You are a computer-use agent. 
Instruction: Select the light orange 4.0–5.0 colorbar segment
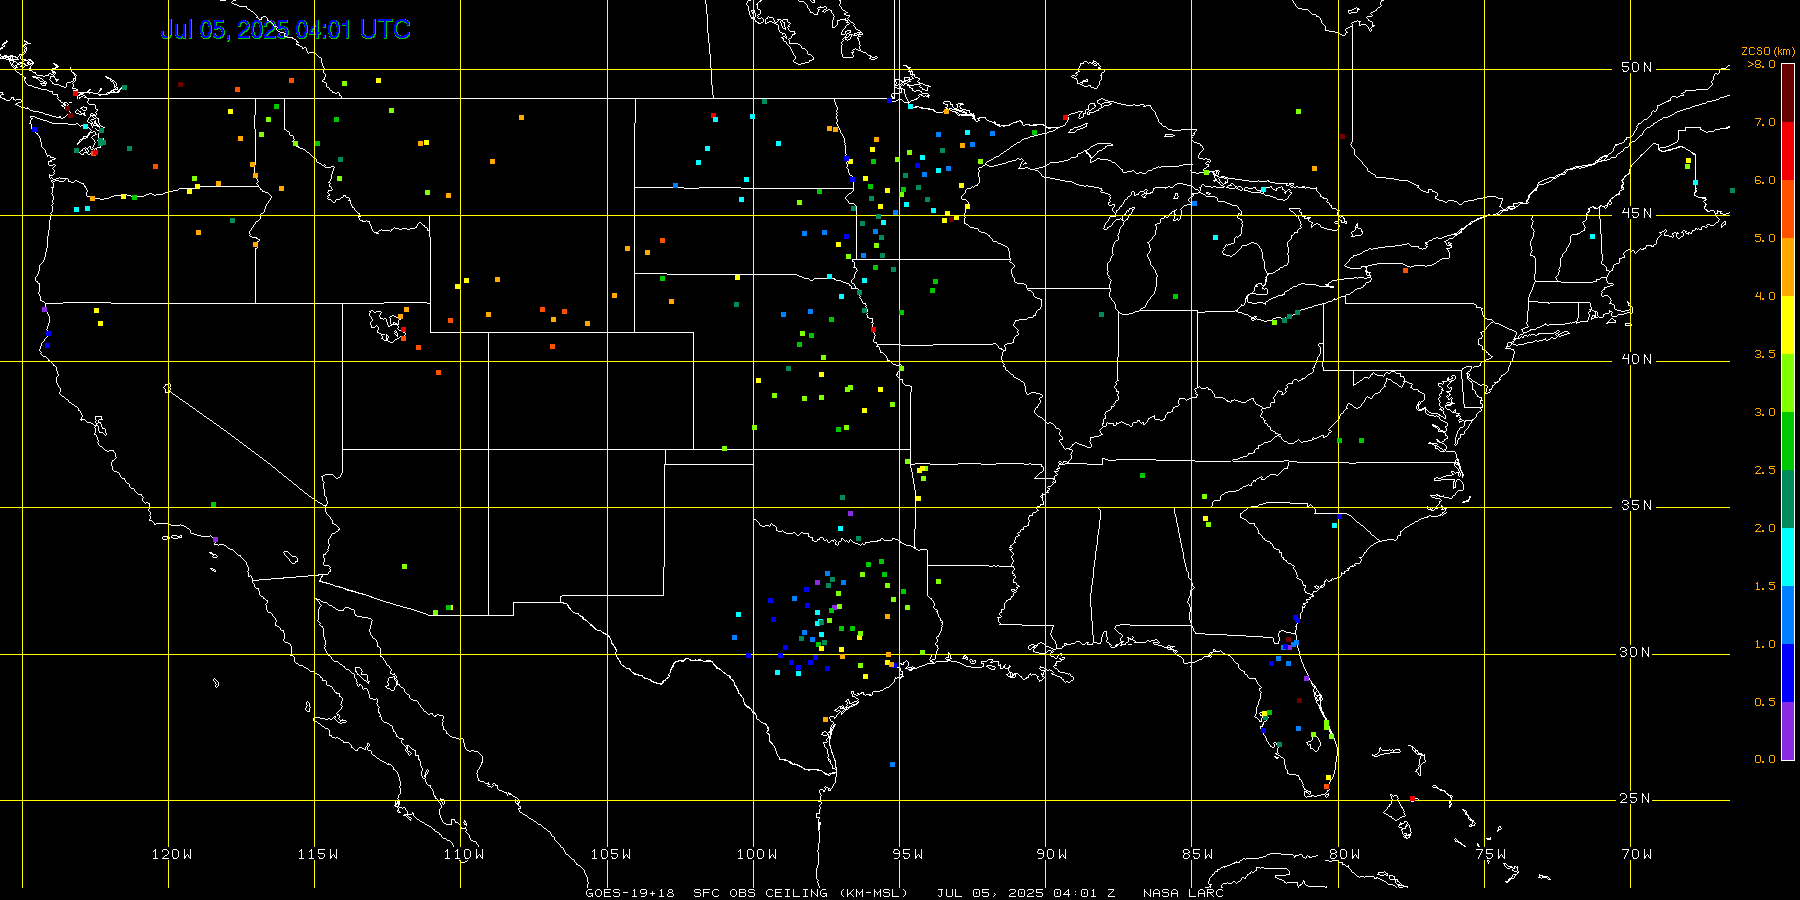coord(1788,267)
